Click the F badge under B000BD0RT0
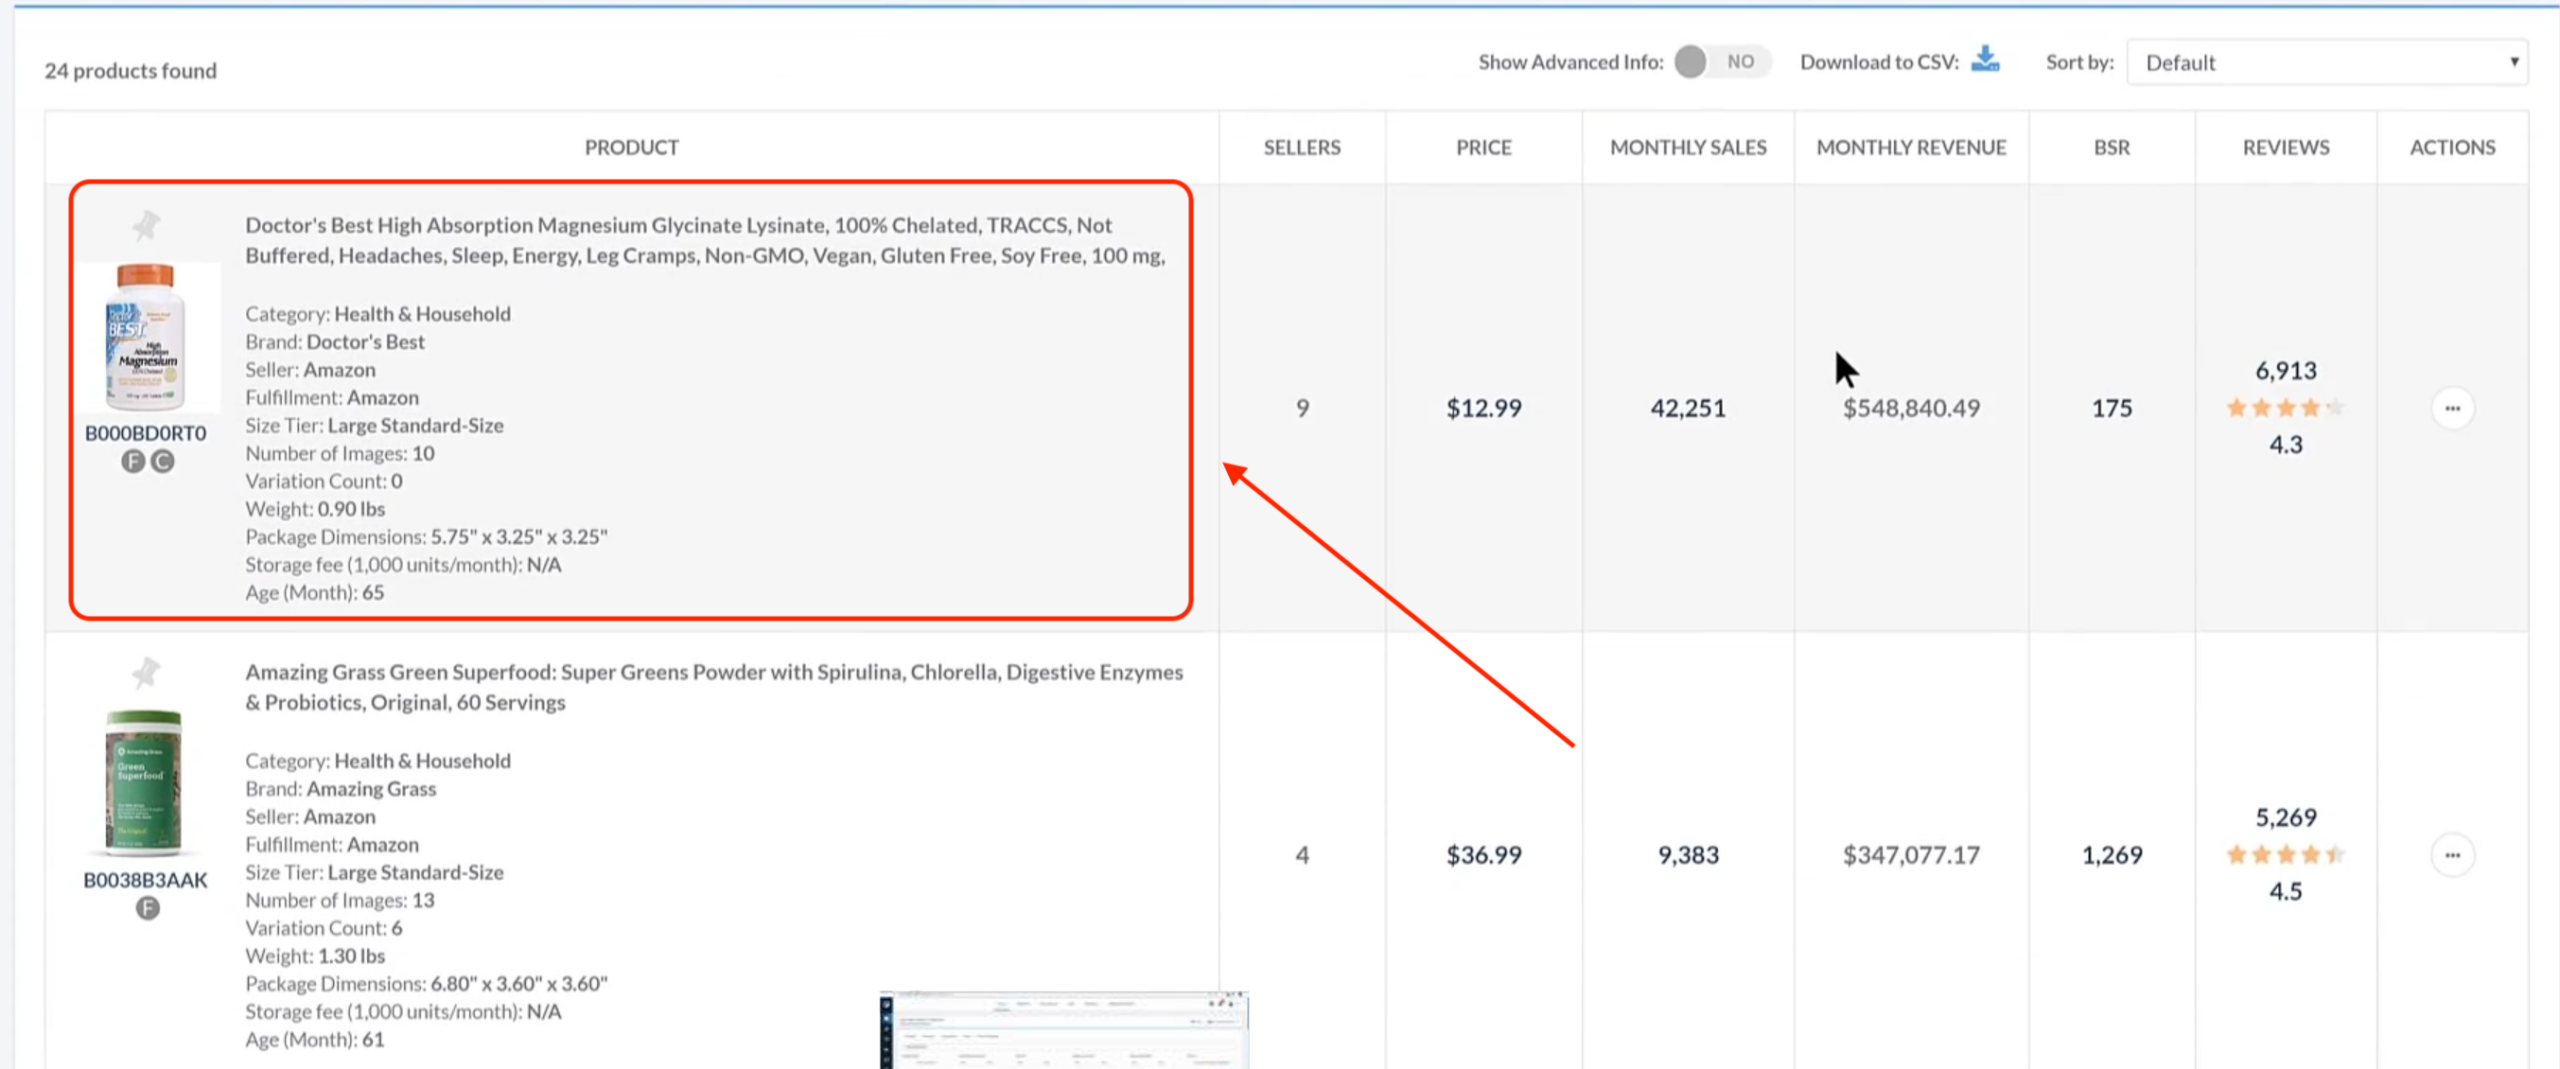This screenshot has height=1069, width=2560. [x=133, y=462]
